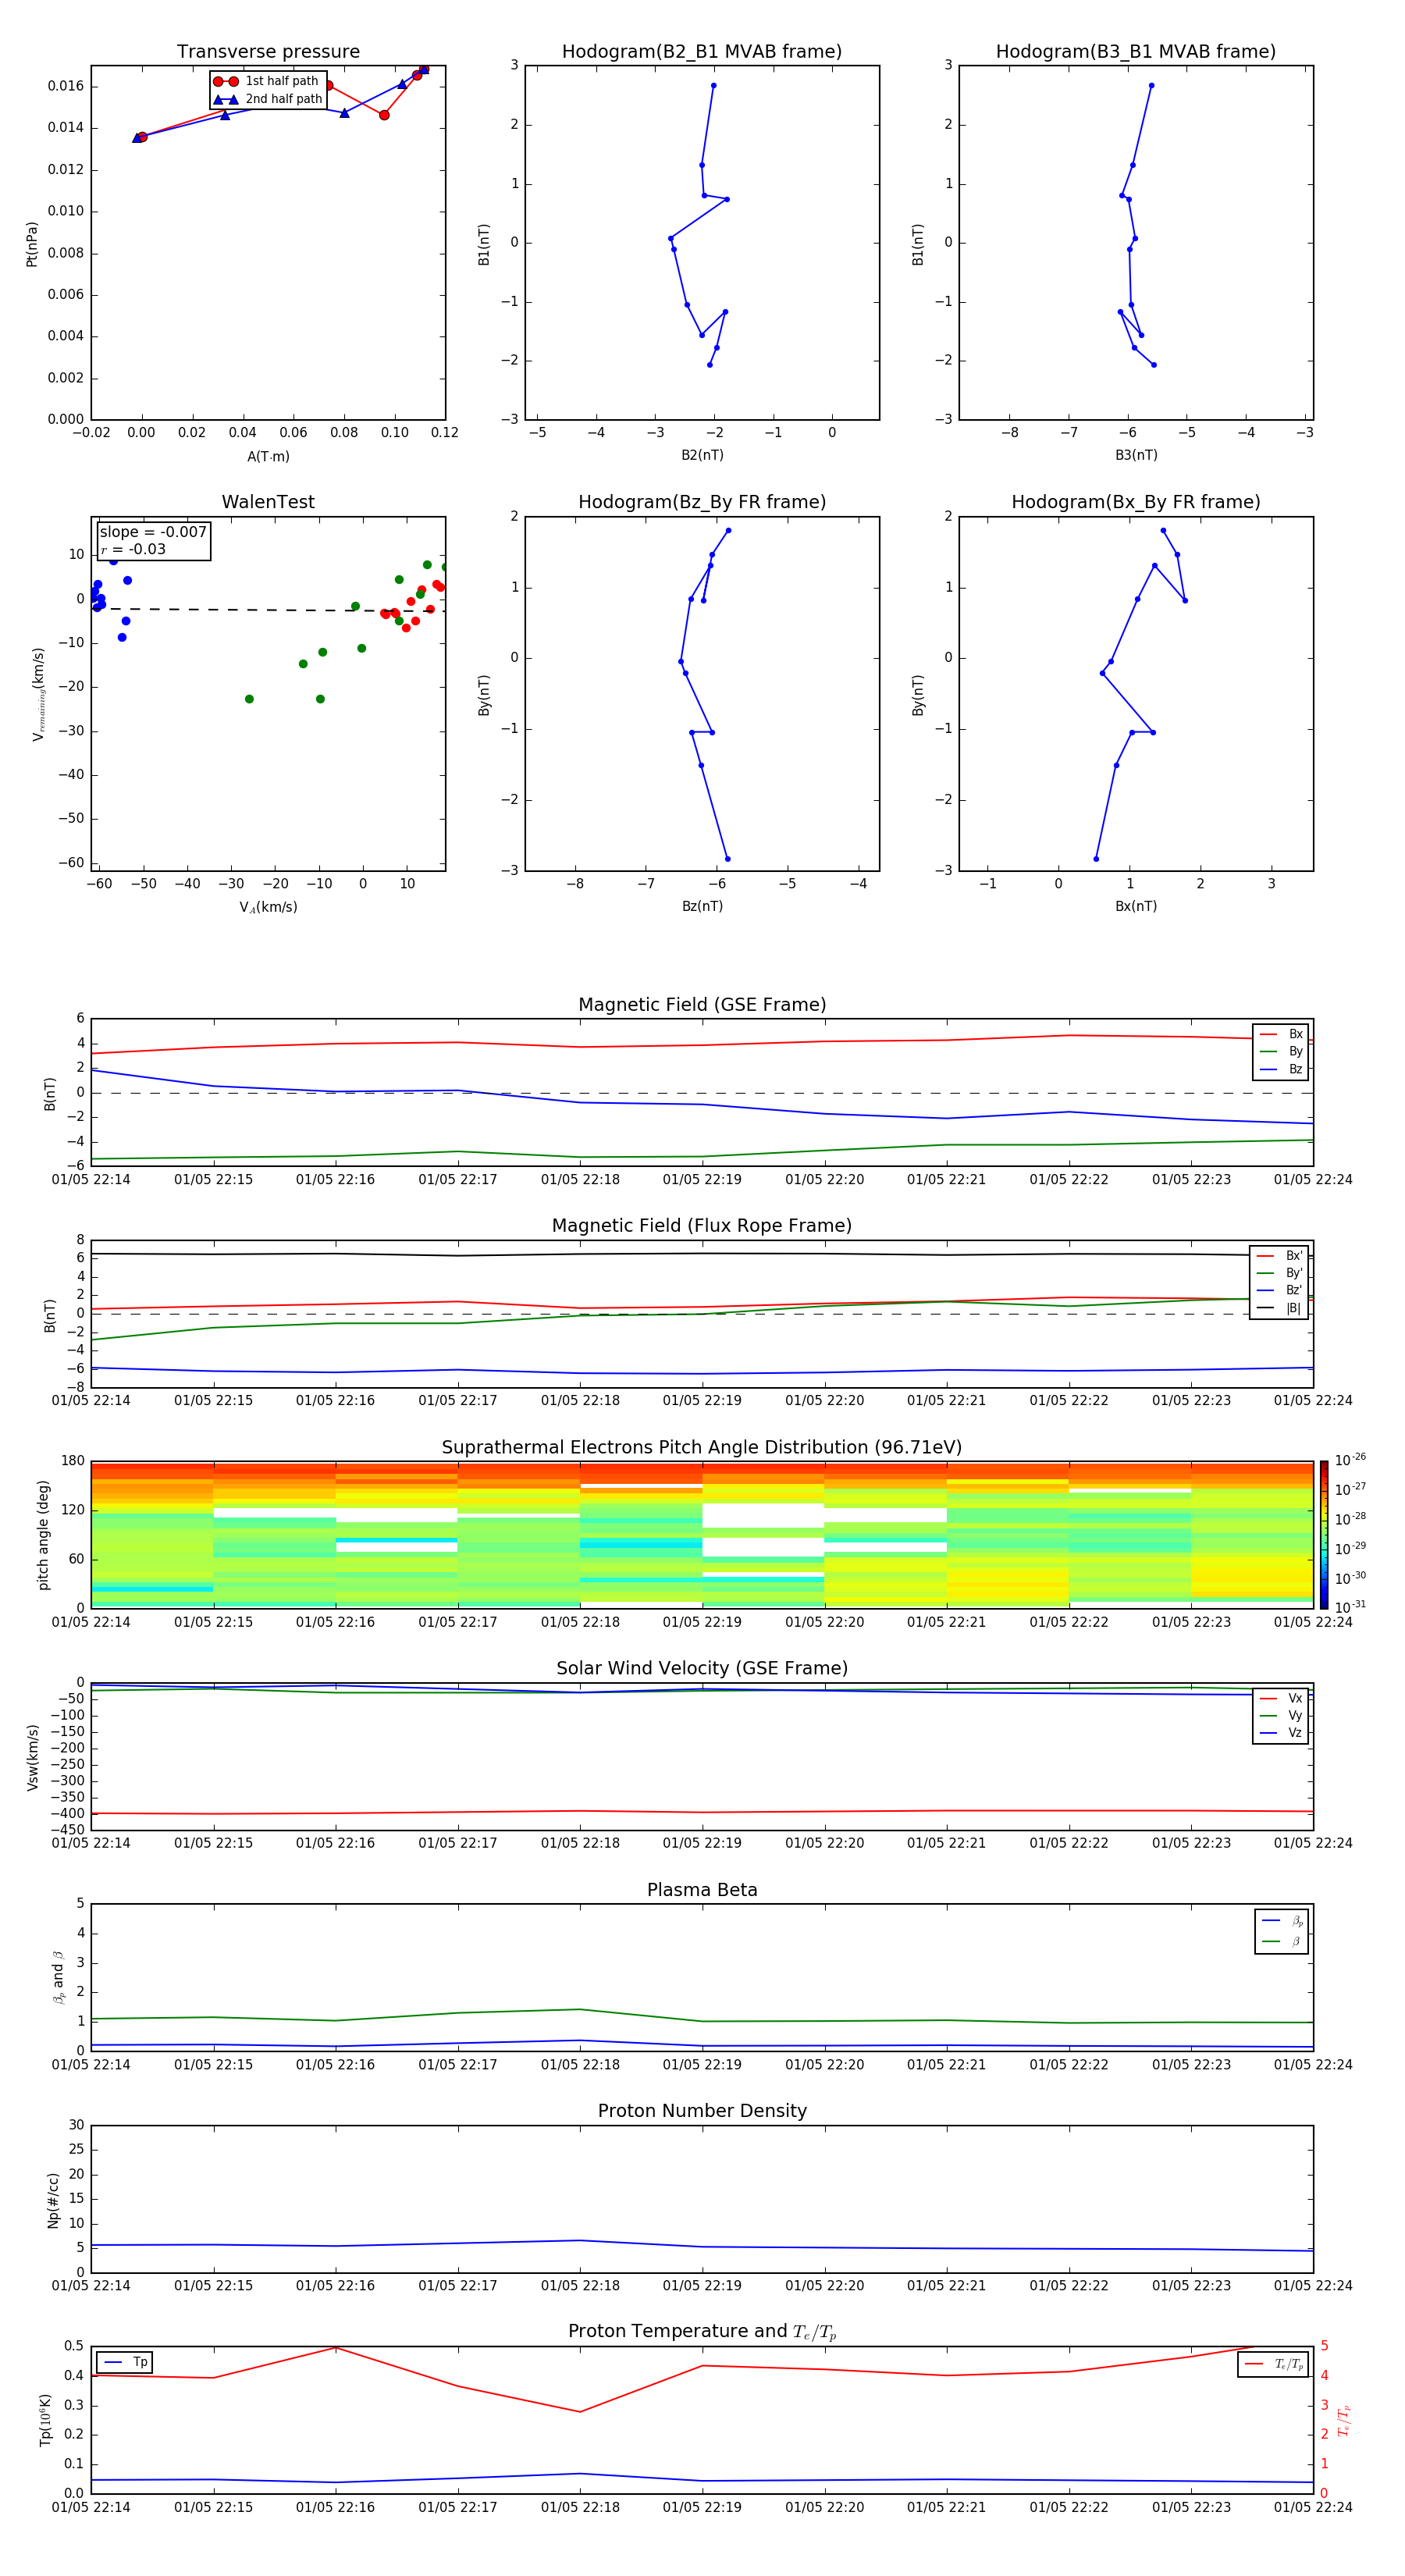Click the 'Vsw(km/s)' axis label
This screenshot has width=1405, height=2576.
(x=33, y=1757)
